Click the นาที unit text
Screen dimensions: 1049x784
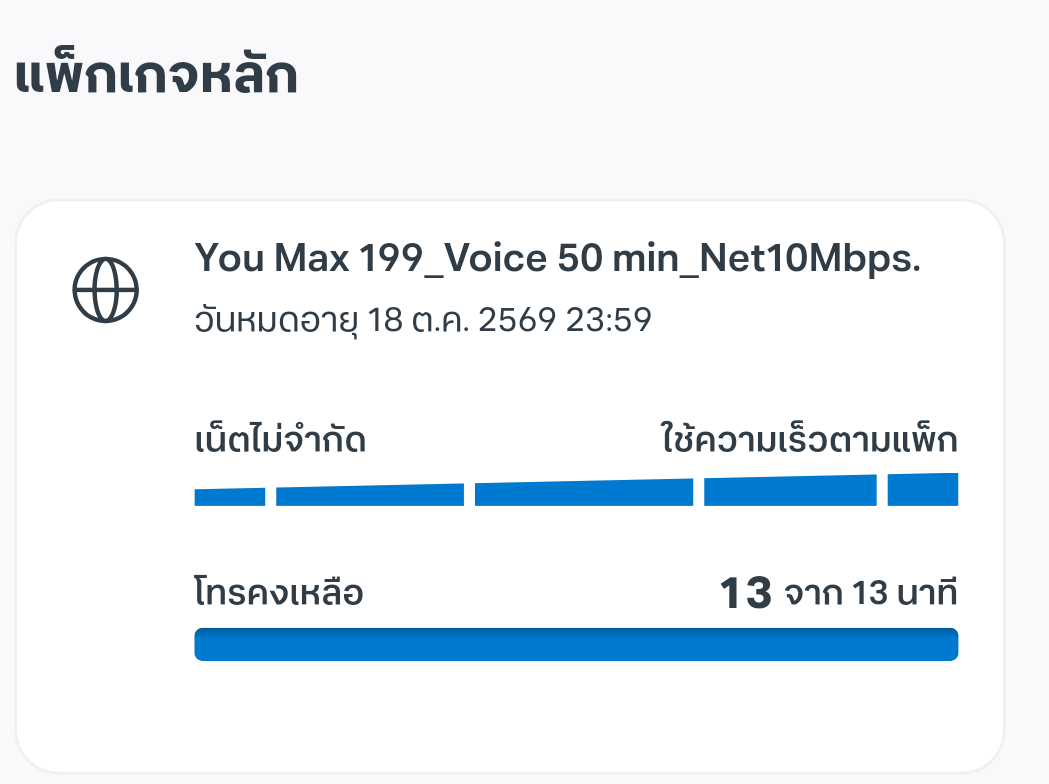(923, 594)
